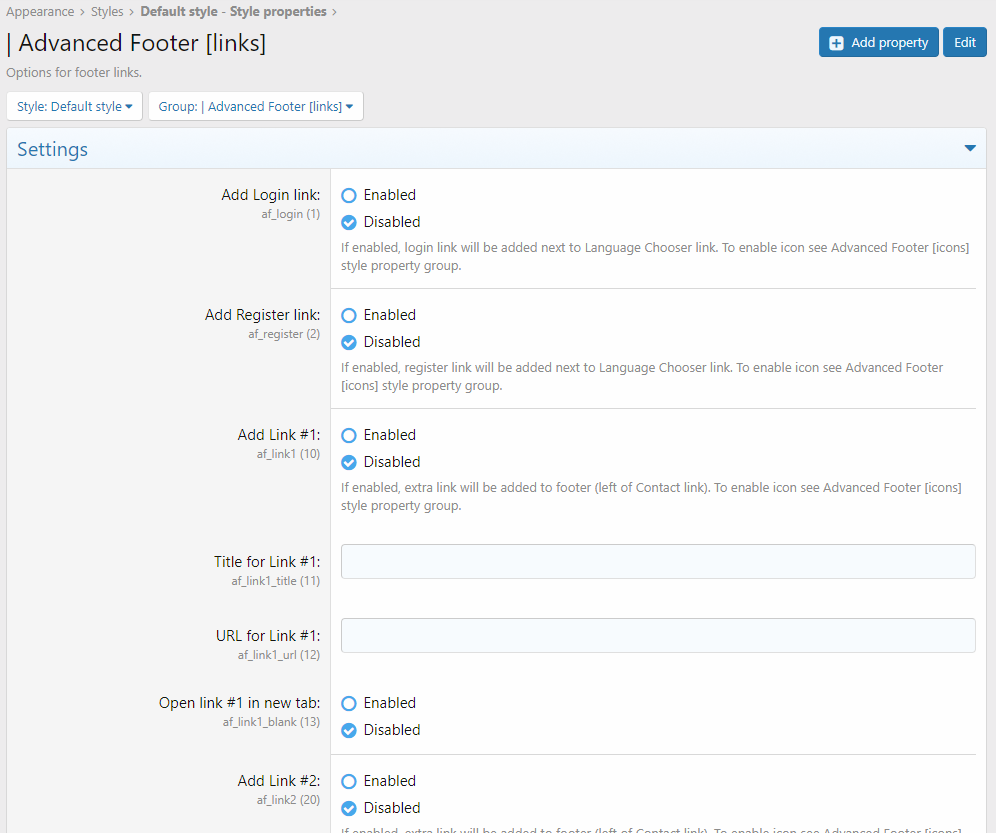Open Default style - Style properties breadcrumb
The width and height of the screenshot is (996, 833).
tap(233, 12)
